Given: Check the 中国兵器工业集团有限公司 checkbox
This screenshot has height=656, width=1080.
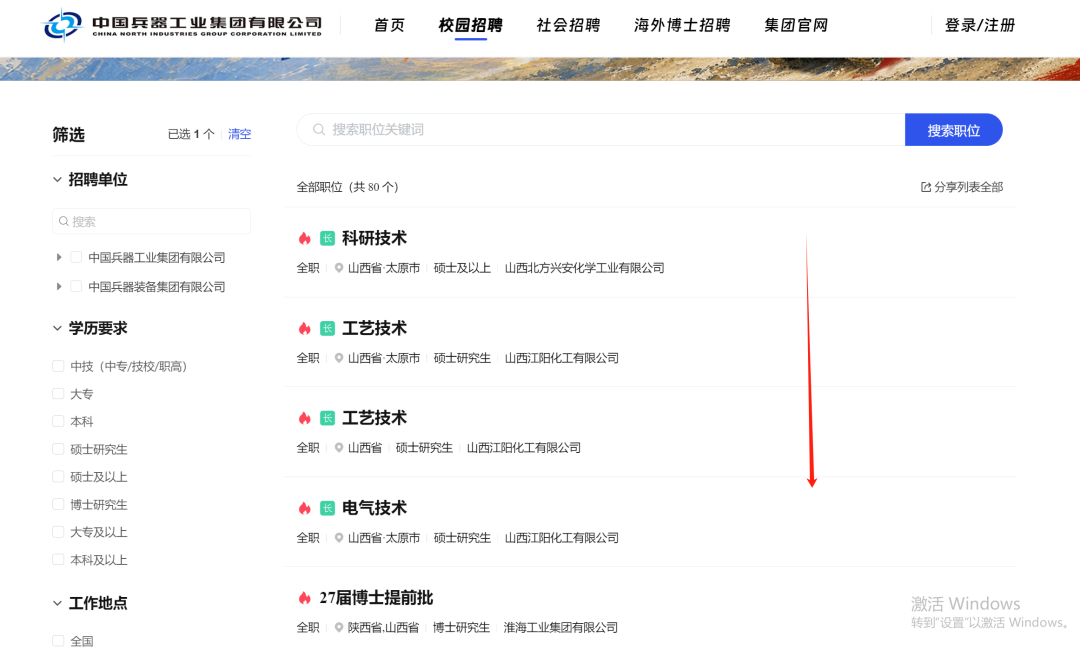Looking at the screenshot, I should [x=76, y=257].
